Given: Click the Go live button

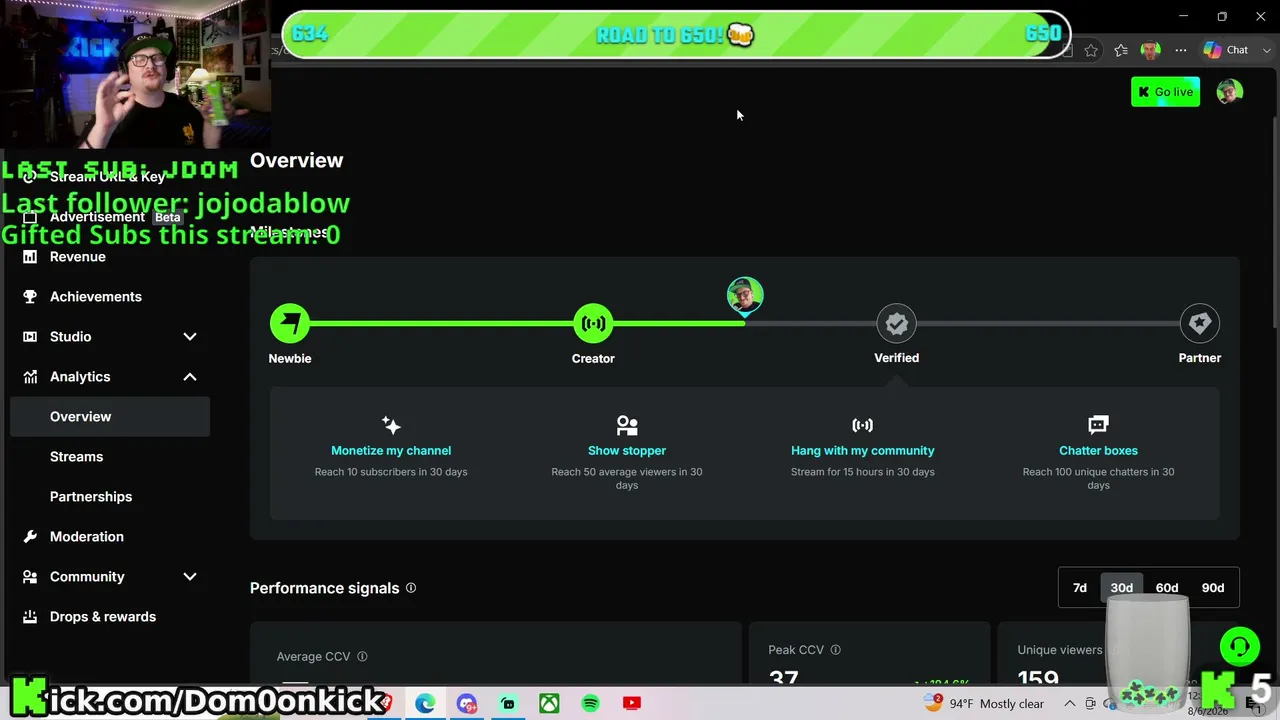Looking at the screenshot, I should pyautogui.click(x=1165, y=92).
